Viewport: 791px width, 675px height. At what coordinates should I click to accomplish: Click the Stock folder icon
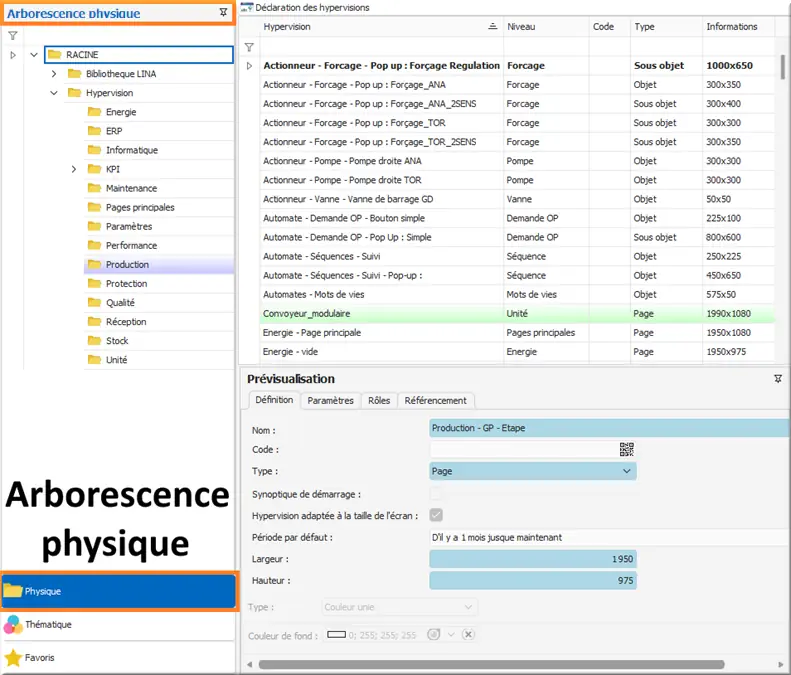click(94, 341)
